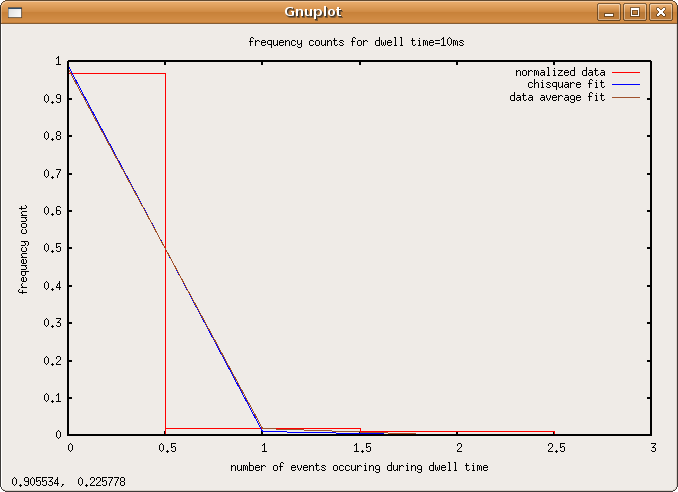Screen dimensions: 678x492
Task: Maximize the Gnuplot window
Action: (634, 12)
